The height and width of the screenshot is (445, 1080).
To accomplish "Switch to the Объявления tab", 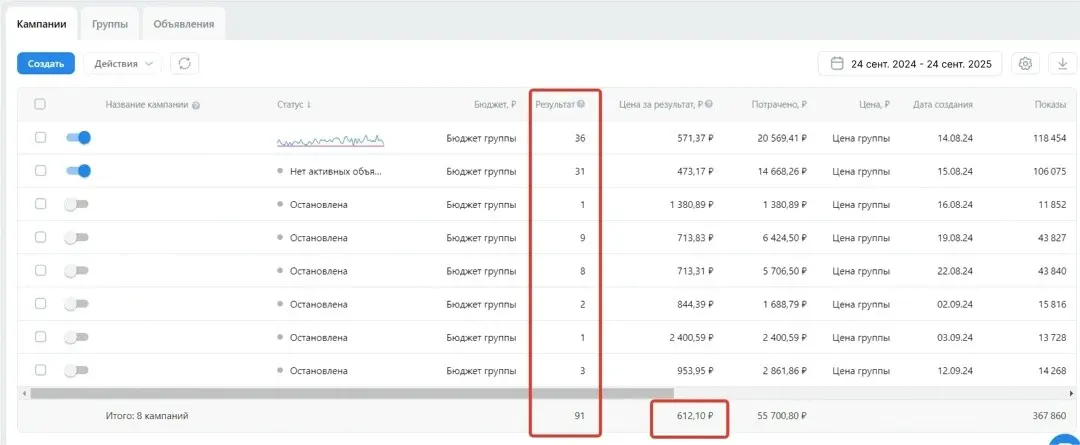I will (183, 23).
